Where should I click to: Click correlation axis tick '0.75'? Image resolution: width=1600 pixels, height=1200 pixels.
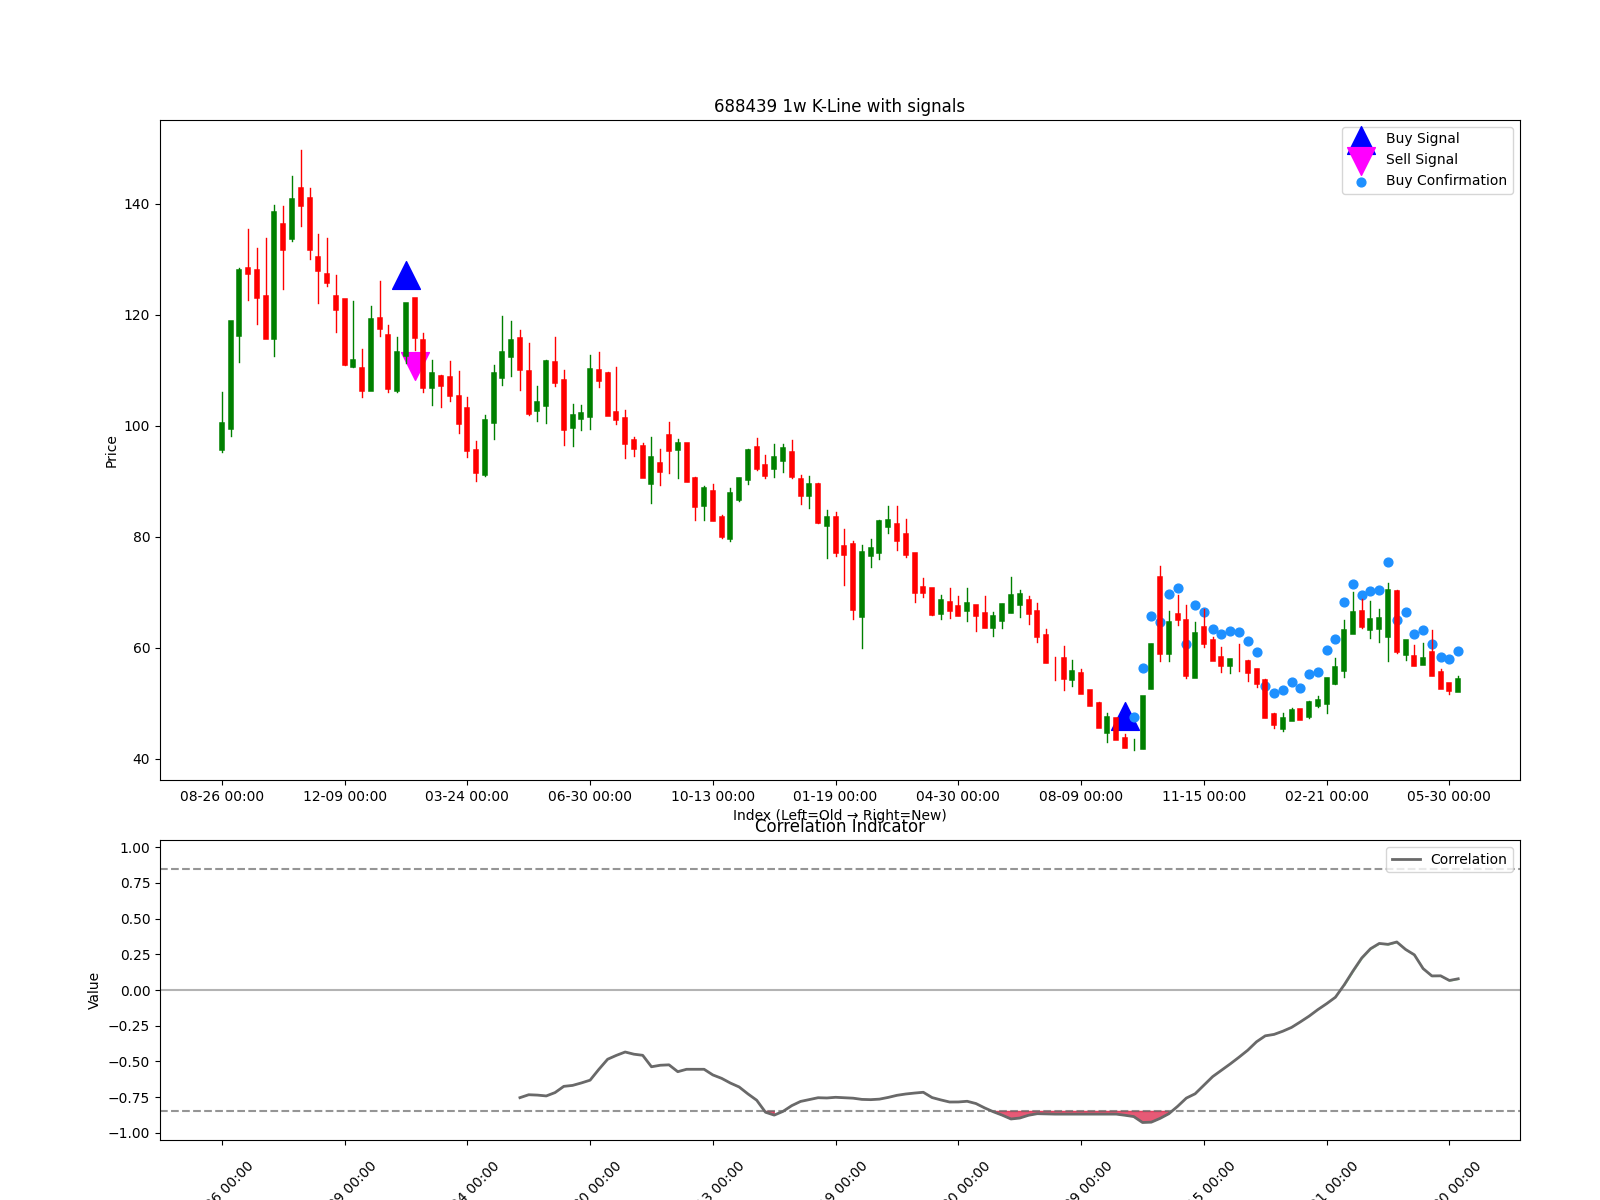tap(135, 883)
